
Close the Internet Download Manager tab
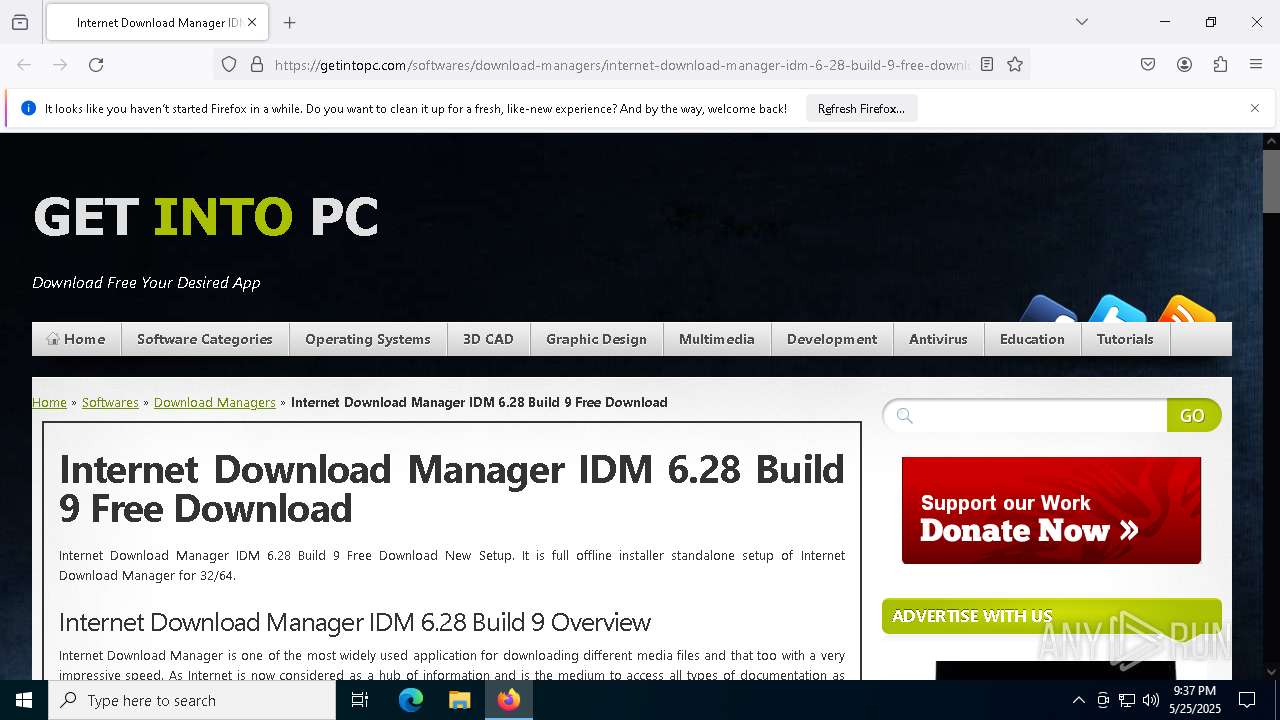click(x=252, y=22)
